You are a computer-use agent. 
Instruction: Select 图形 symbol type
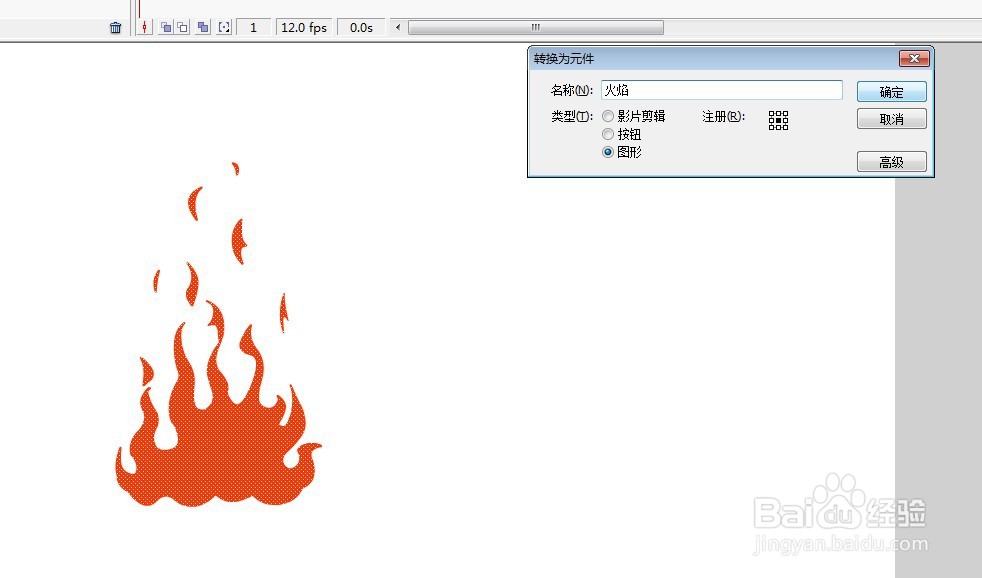608,151
